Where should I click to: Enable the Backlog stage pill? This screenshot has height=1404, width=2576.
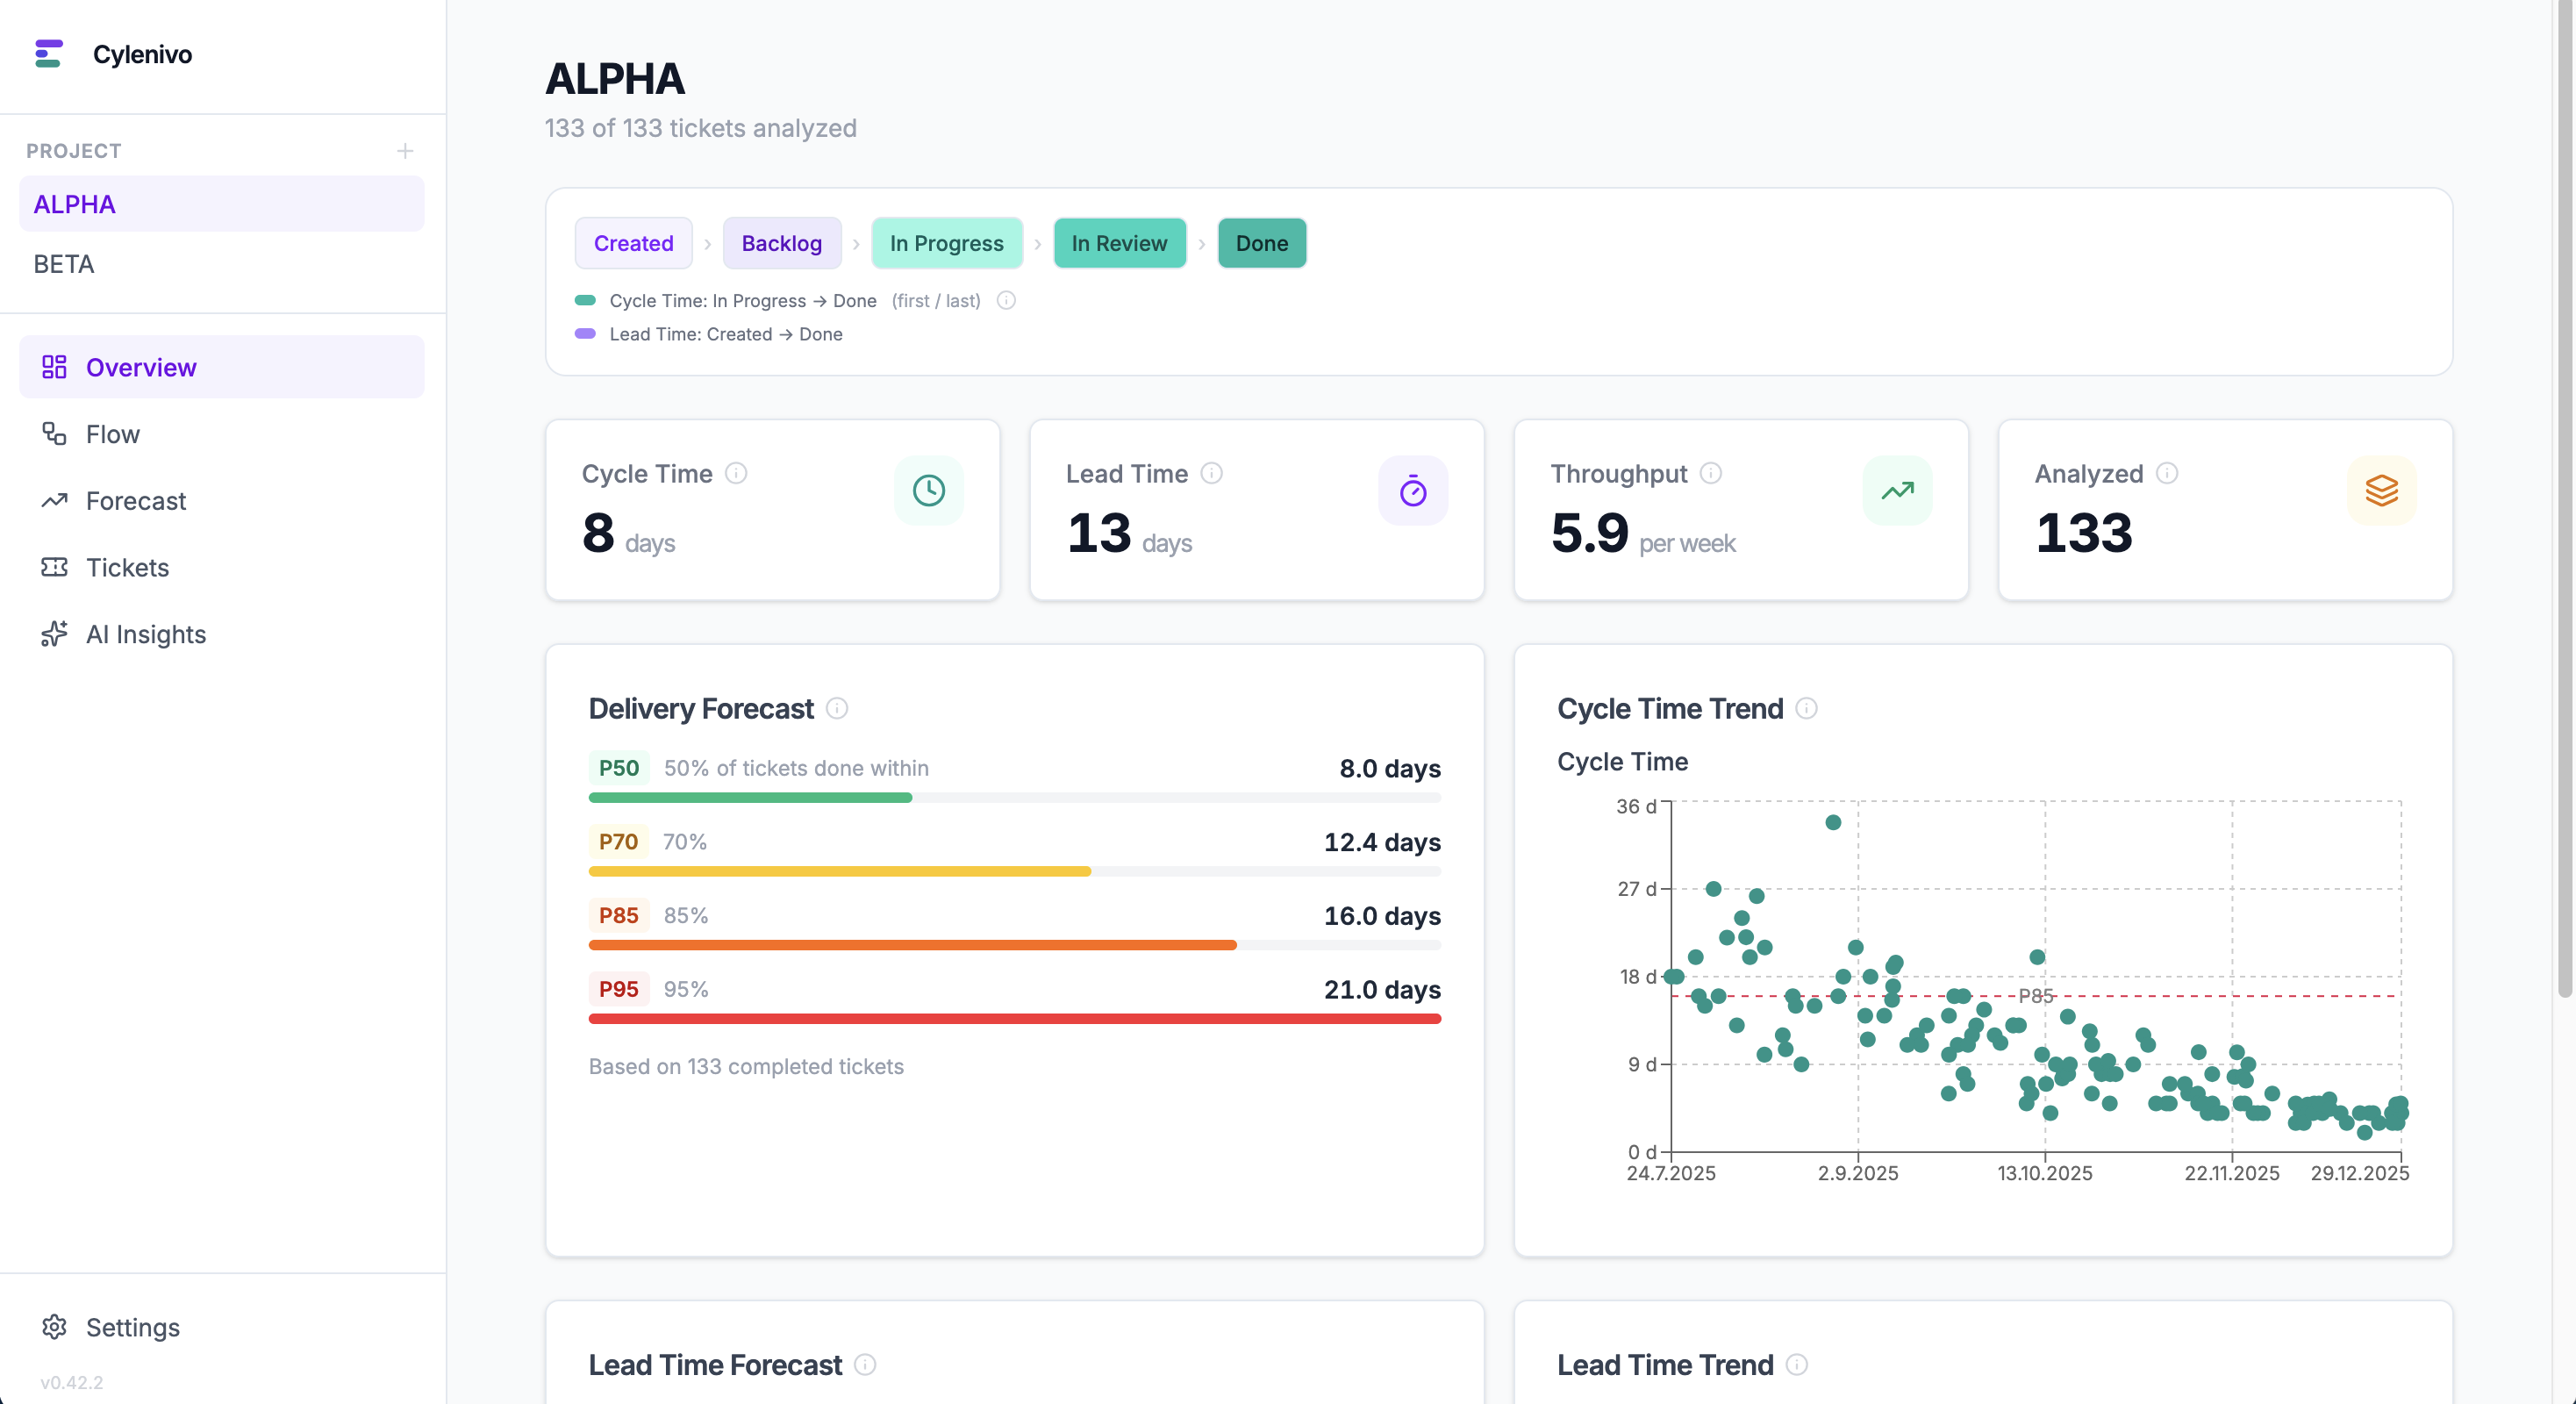pyautogui.click(x=781, y=243)
